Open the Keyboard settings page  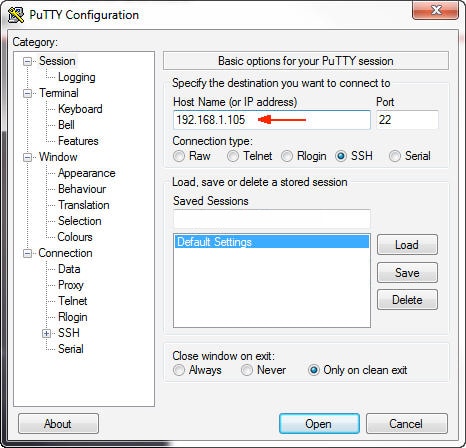80,109
